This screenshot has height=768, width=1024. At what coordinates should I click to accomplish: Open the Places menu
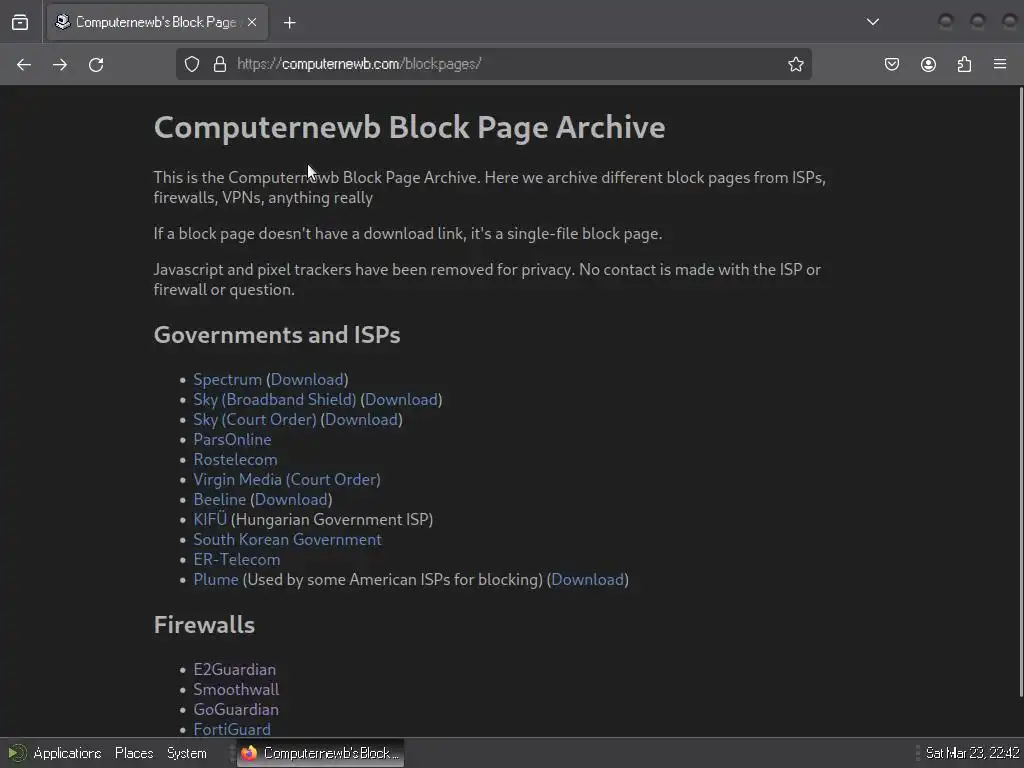[x=134, y=753]
